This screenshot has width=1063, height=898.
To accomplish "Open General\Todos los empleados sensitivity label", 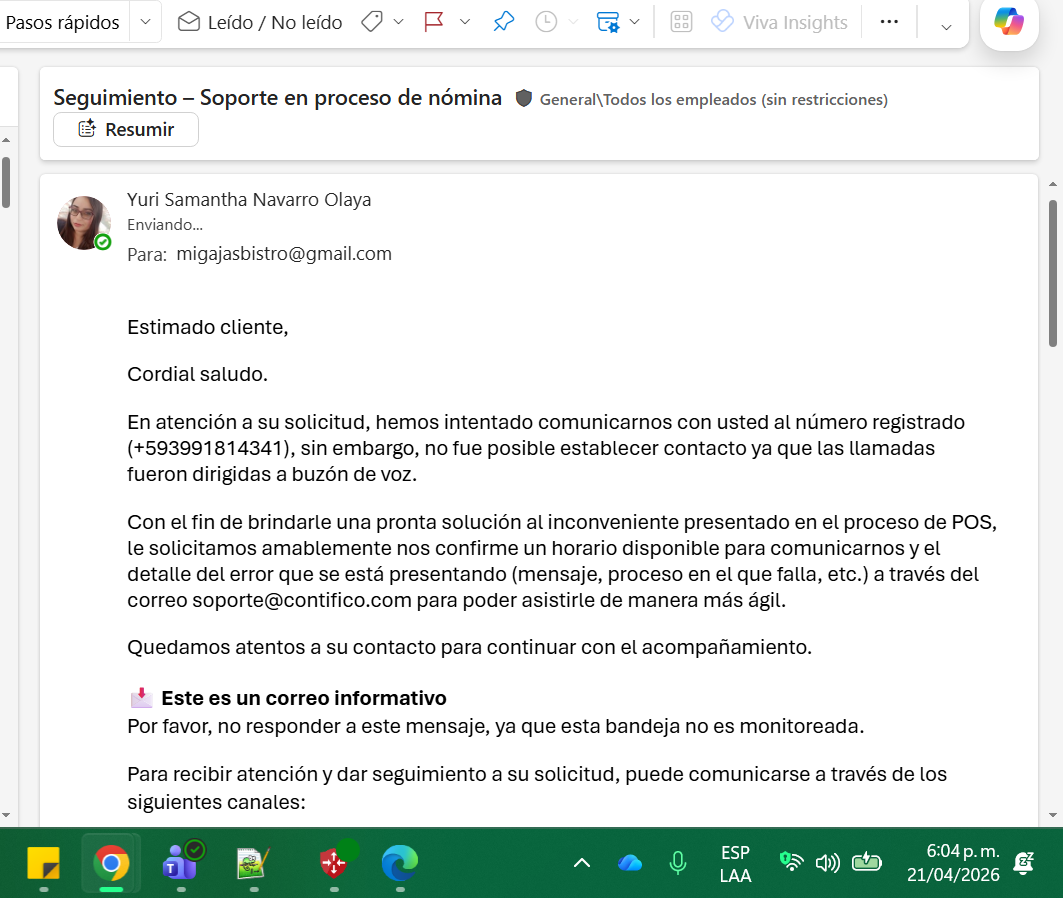I will (x=713, y=100).
